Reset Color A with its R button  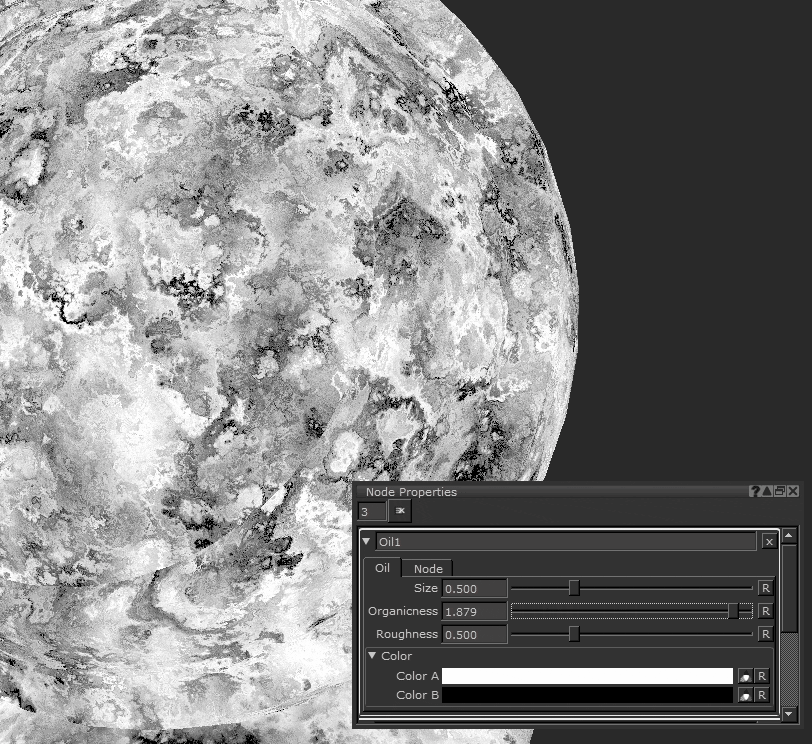click(x=762, y=677)
